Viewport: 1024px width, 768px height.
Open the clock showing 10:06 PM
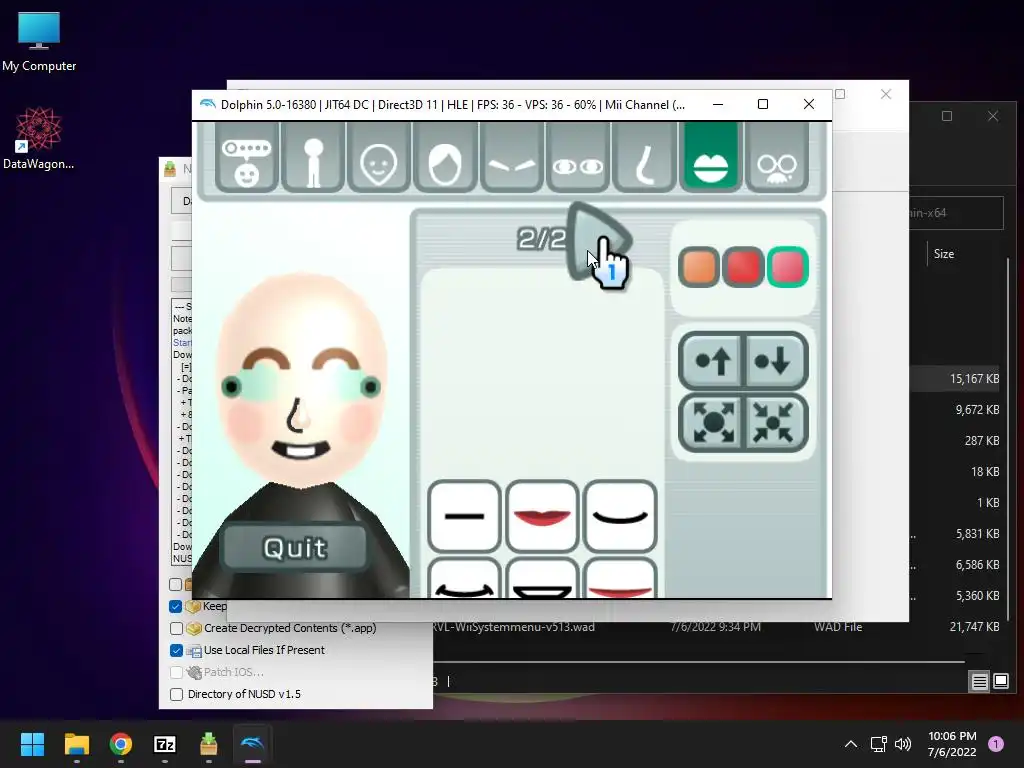pyautogui.click(x=952, y=744)
